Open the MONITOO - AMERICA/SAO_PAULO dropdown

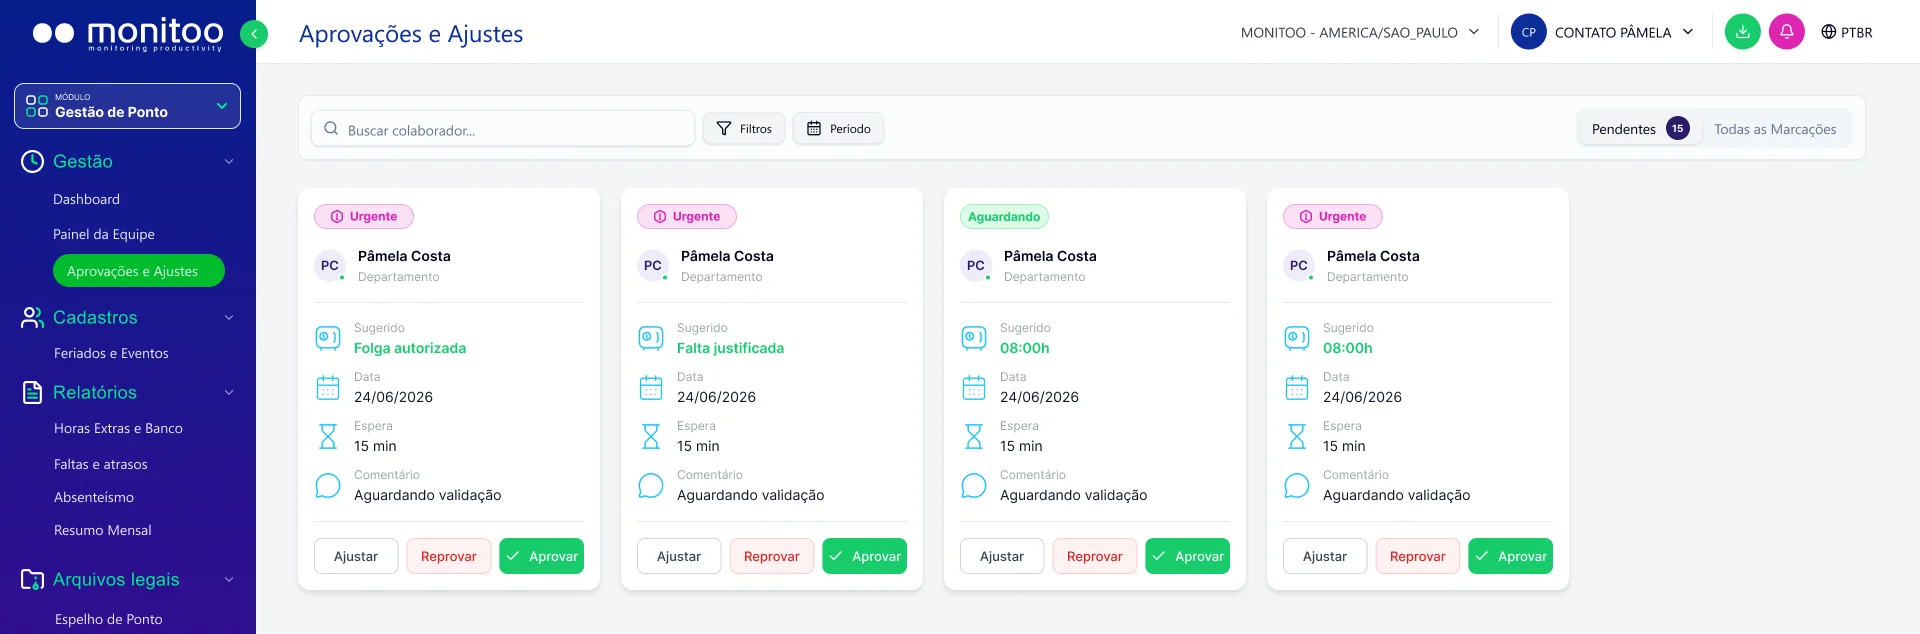1360,32
